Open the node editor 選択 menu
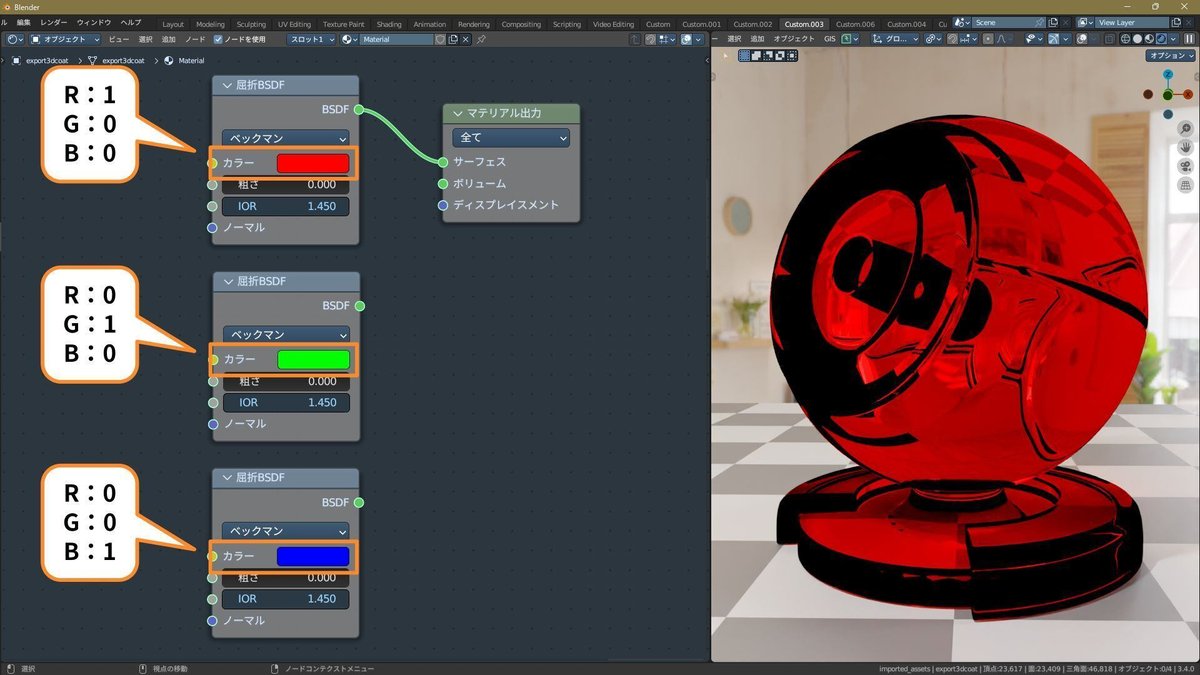 [145, 39]
